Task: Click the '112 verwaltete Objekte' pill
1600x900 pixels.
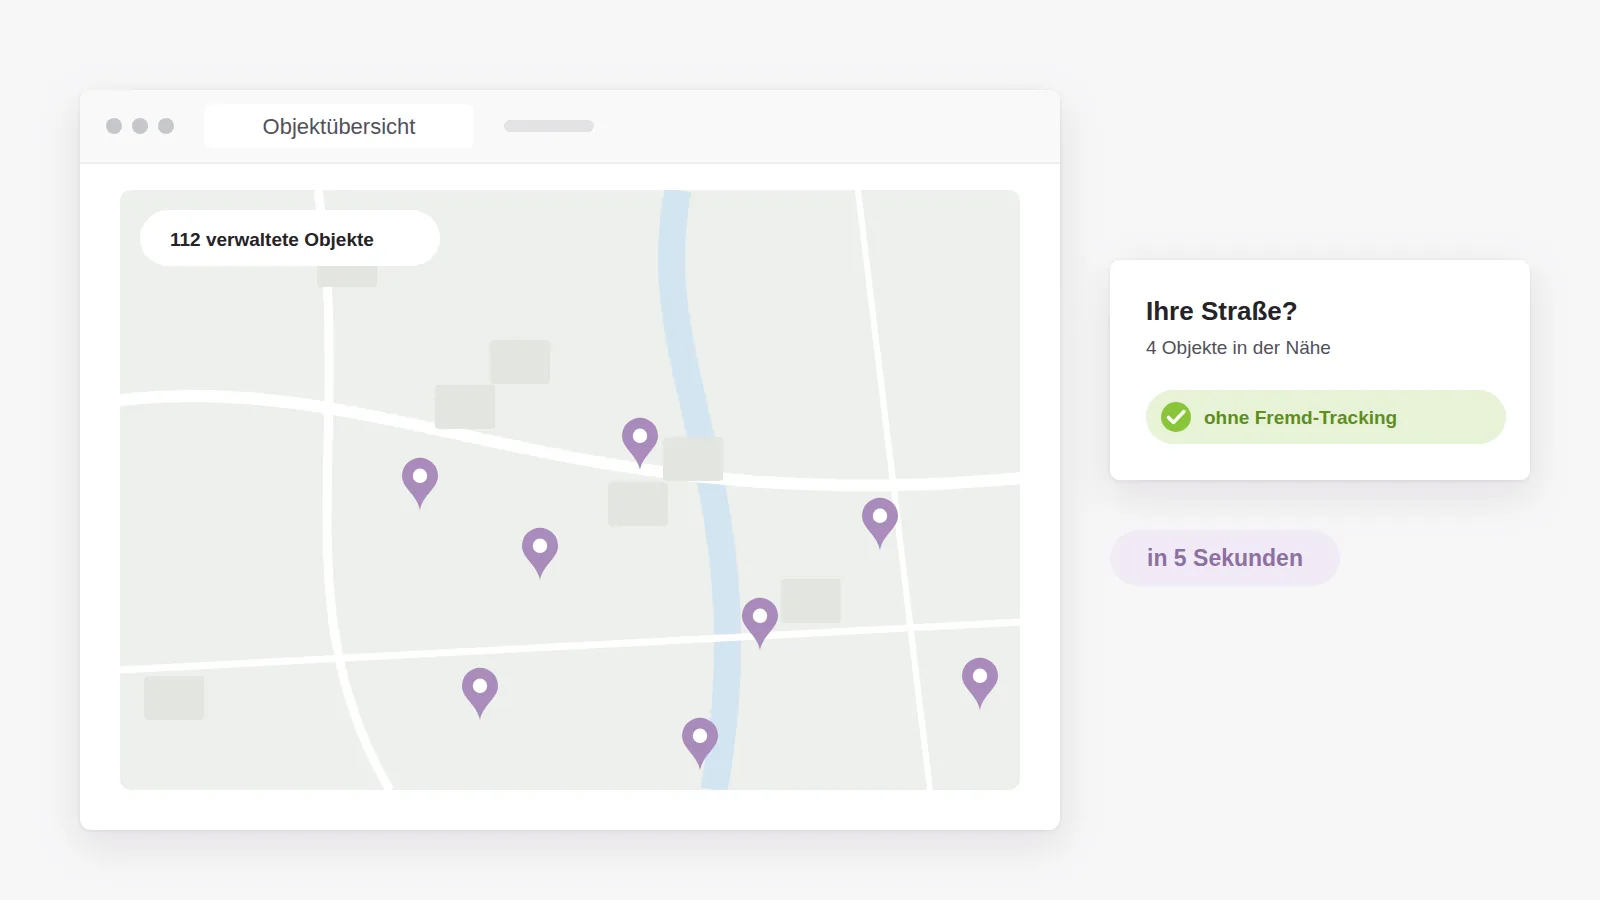Action: pos(290,238)
